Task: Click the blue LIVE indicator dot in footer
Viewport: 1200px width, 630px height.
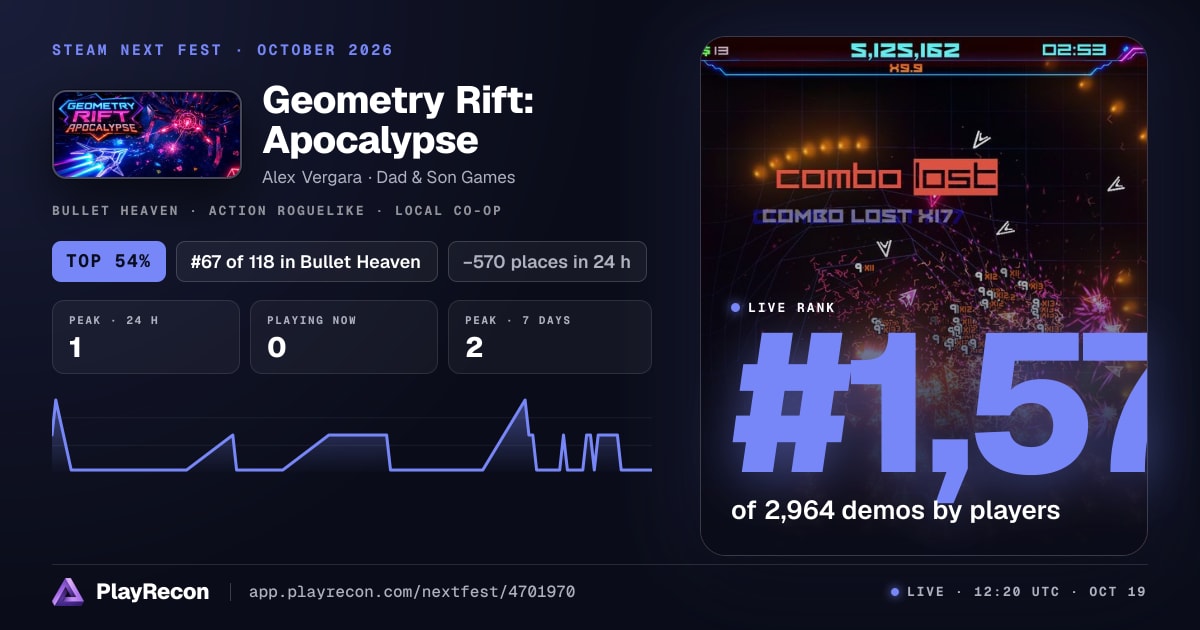Action: pyautogui.click(x=895, y=592)
